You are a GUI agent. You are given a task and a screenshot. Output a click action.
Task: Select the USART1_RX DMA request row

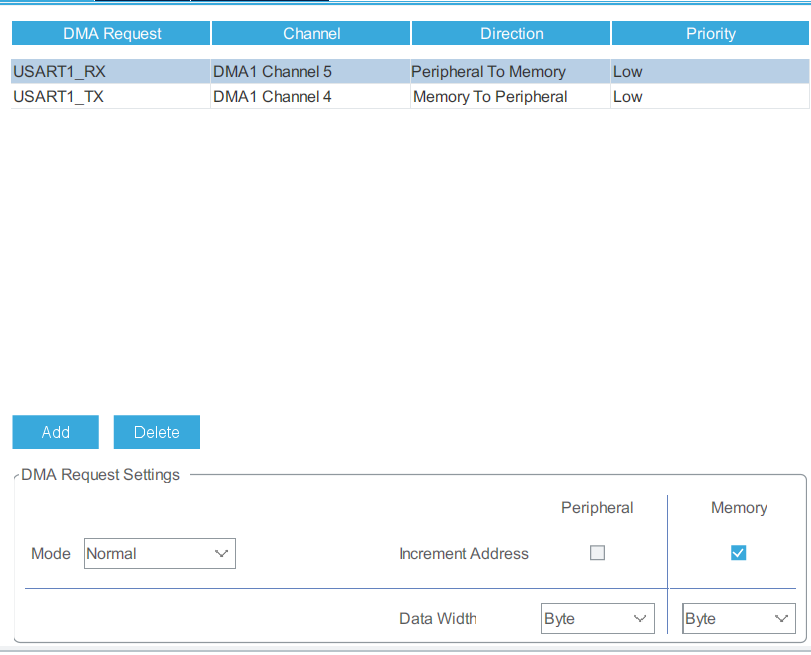59,72
